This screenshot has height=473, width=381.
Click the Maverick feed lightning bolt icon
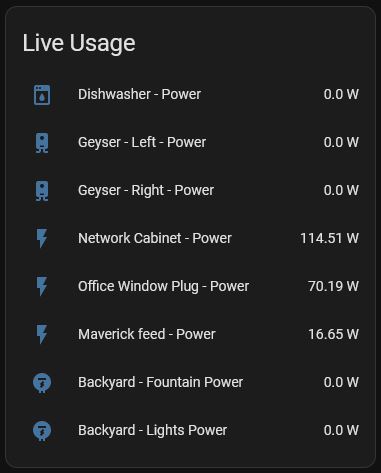click(x=42, y=334)
